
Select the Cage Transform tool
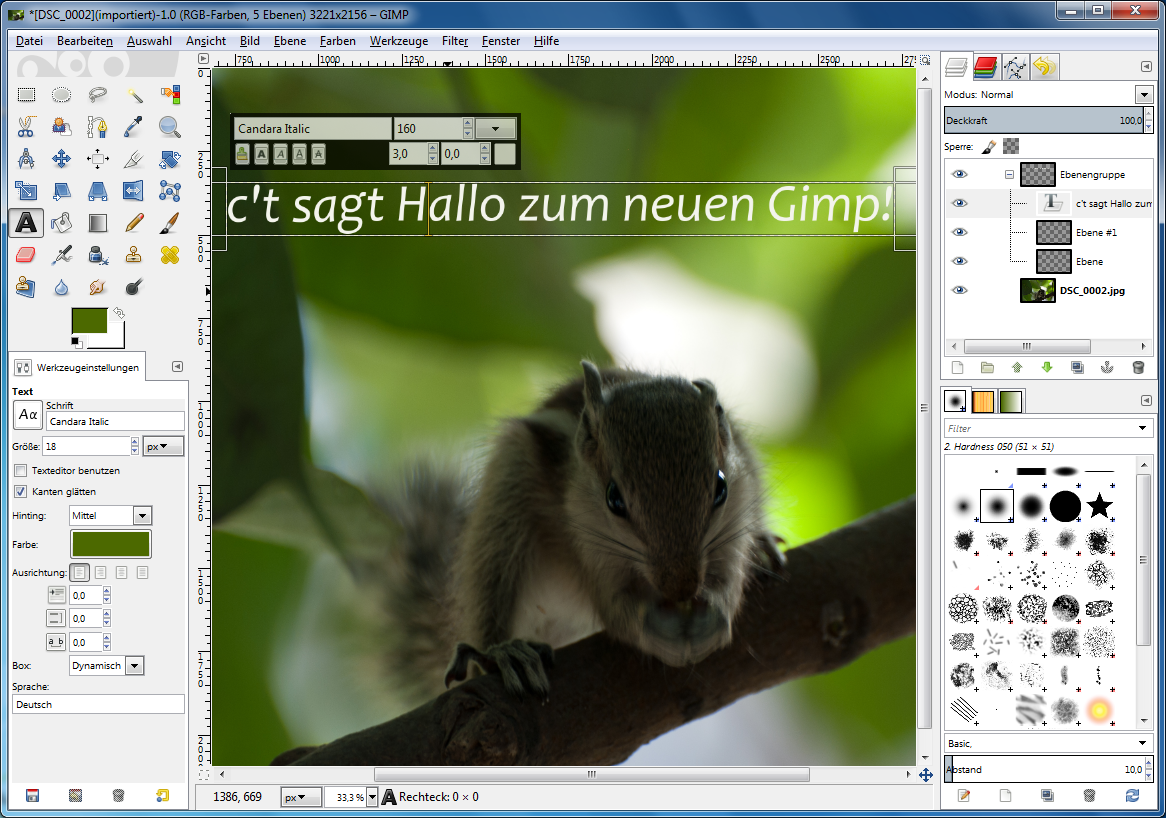pos(170,191)
